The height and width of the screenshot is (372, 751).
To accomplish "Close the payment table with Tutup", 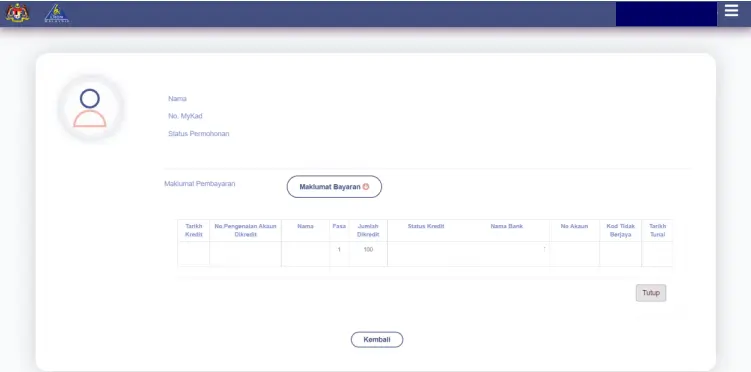I will click(651, 293).
